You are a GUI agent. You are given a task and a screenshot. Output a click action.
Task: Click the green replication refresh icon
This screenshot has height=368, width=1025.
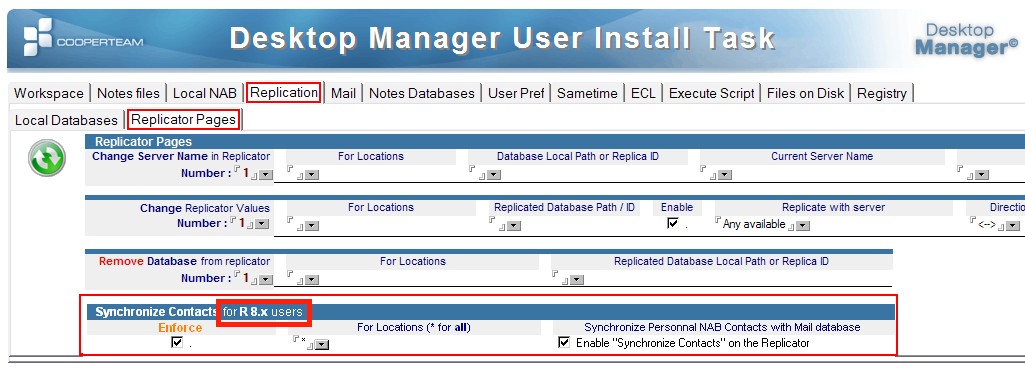[47, 158]
